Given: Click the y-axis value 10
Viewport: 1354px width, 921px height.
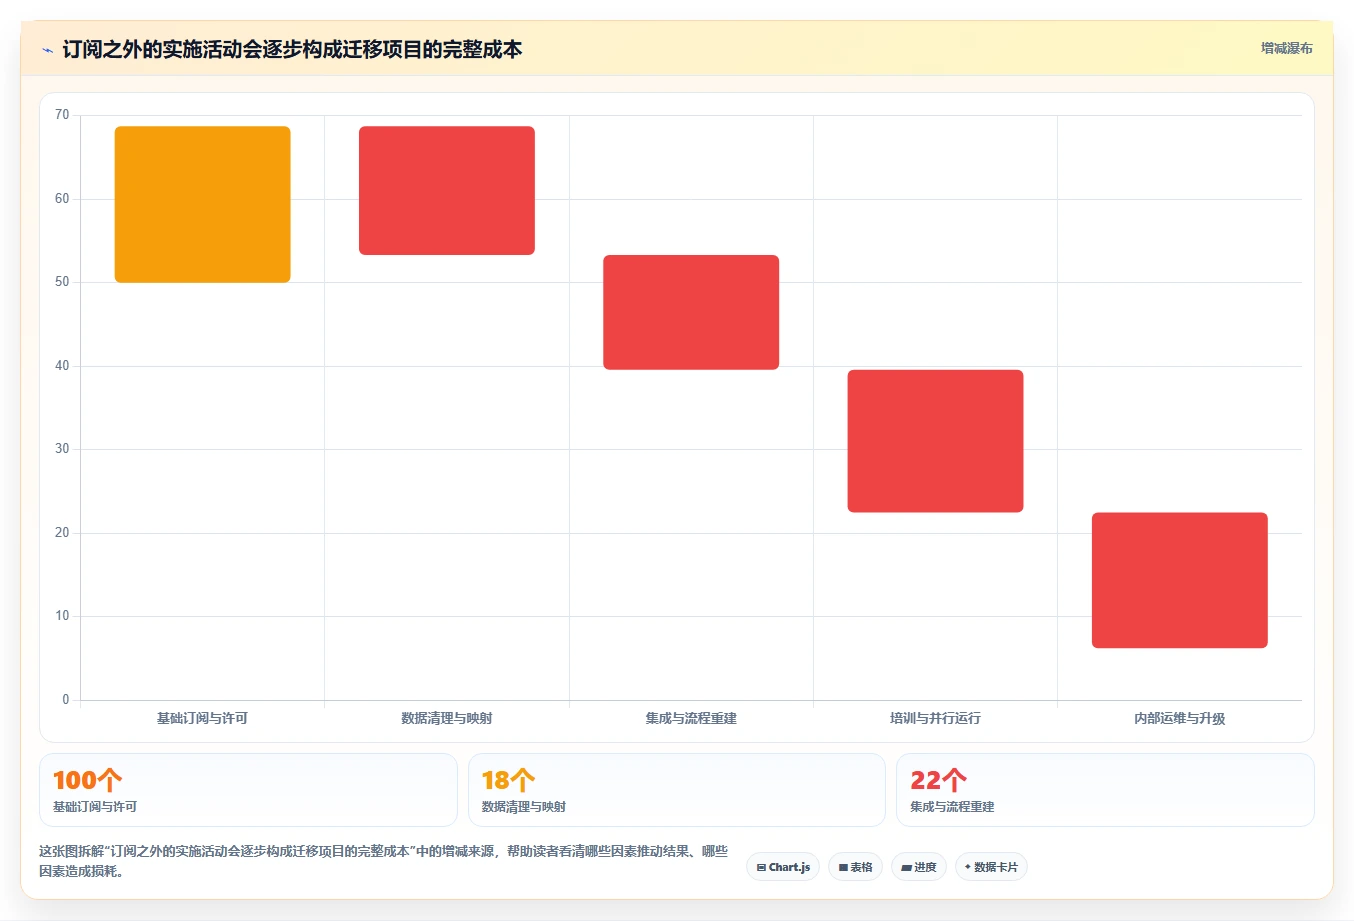Looking at the screenshot, I should click(62, 616).
